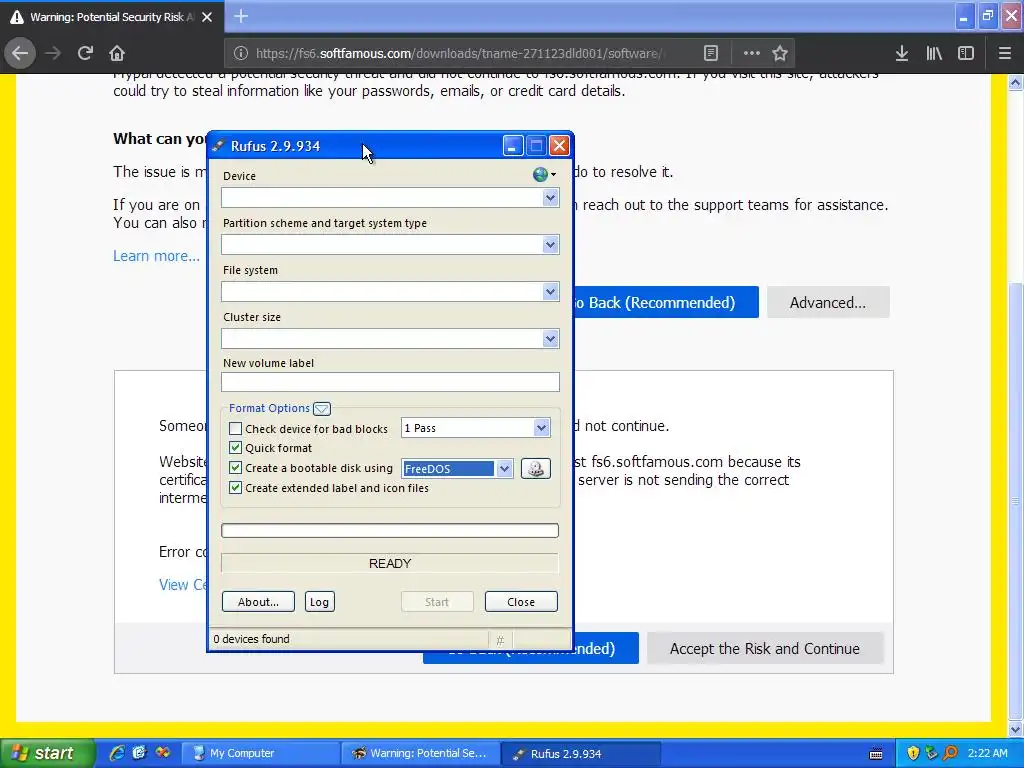Click Advanced button on warning page

point(828,302)
